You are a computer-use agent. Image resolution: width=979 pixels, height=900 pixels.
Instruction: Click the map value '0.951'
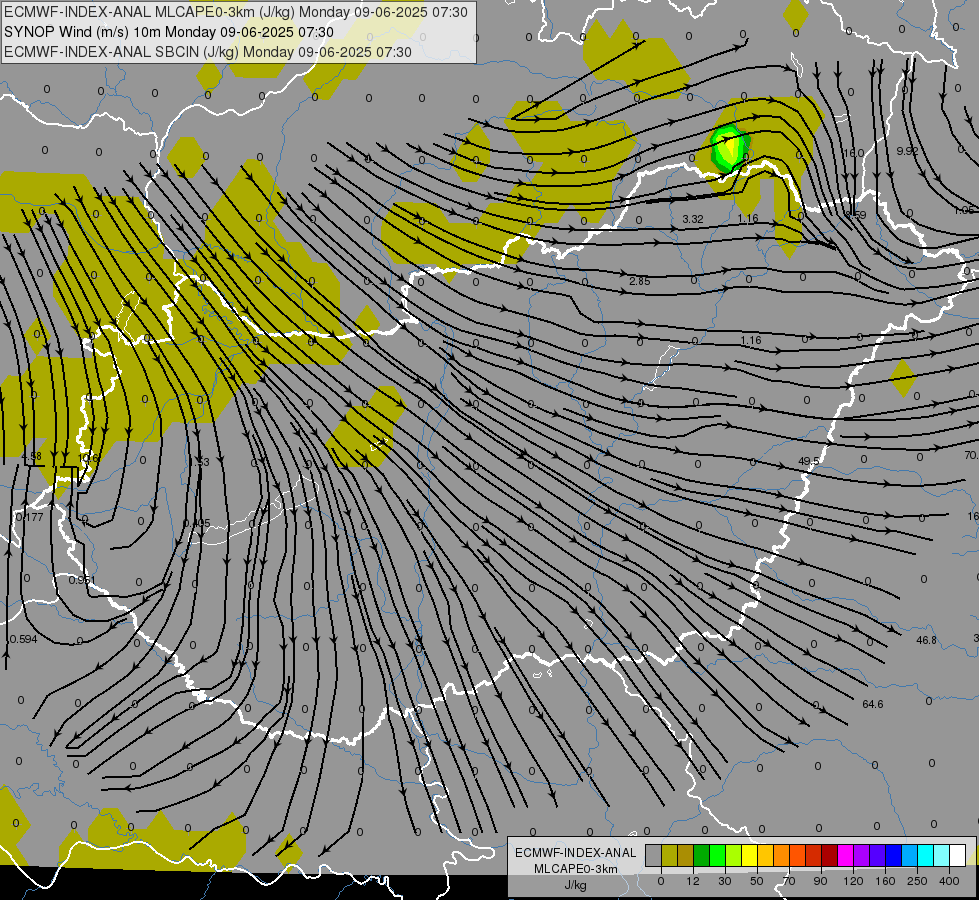82,580
